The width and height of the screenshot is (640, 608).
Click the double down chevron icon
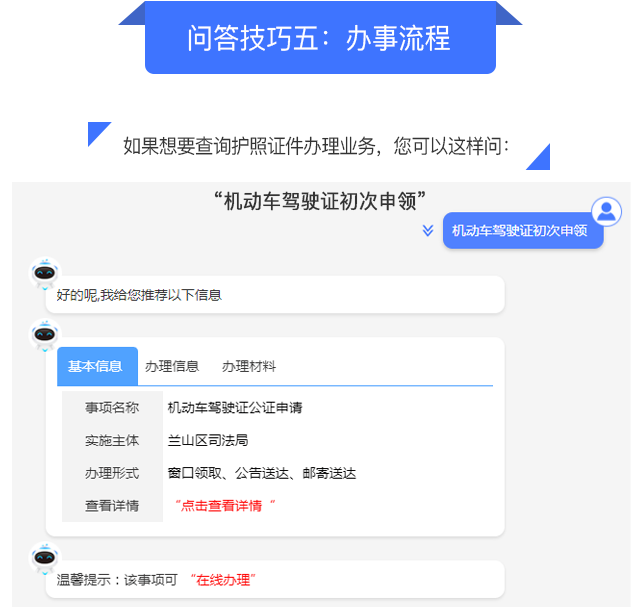coord(428,230)
